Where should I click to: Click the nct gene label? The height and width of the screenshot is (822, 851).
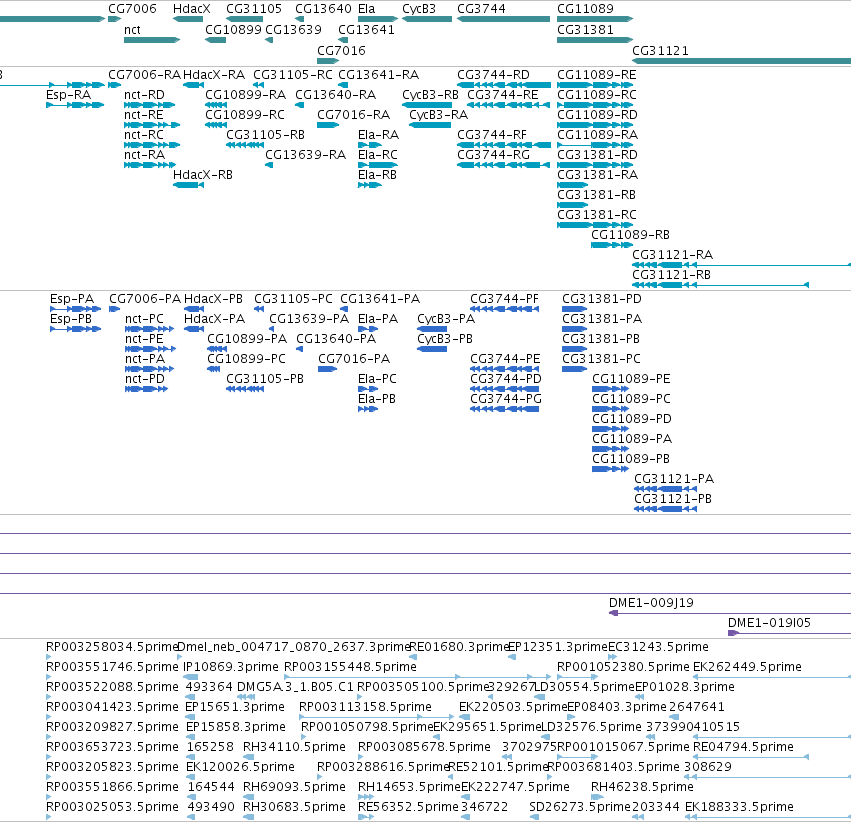click(132, 29)
